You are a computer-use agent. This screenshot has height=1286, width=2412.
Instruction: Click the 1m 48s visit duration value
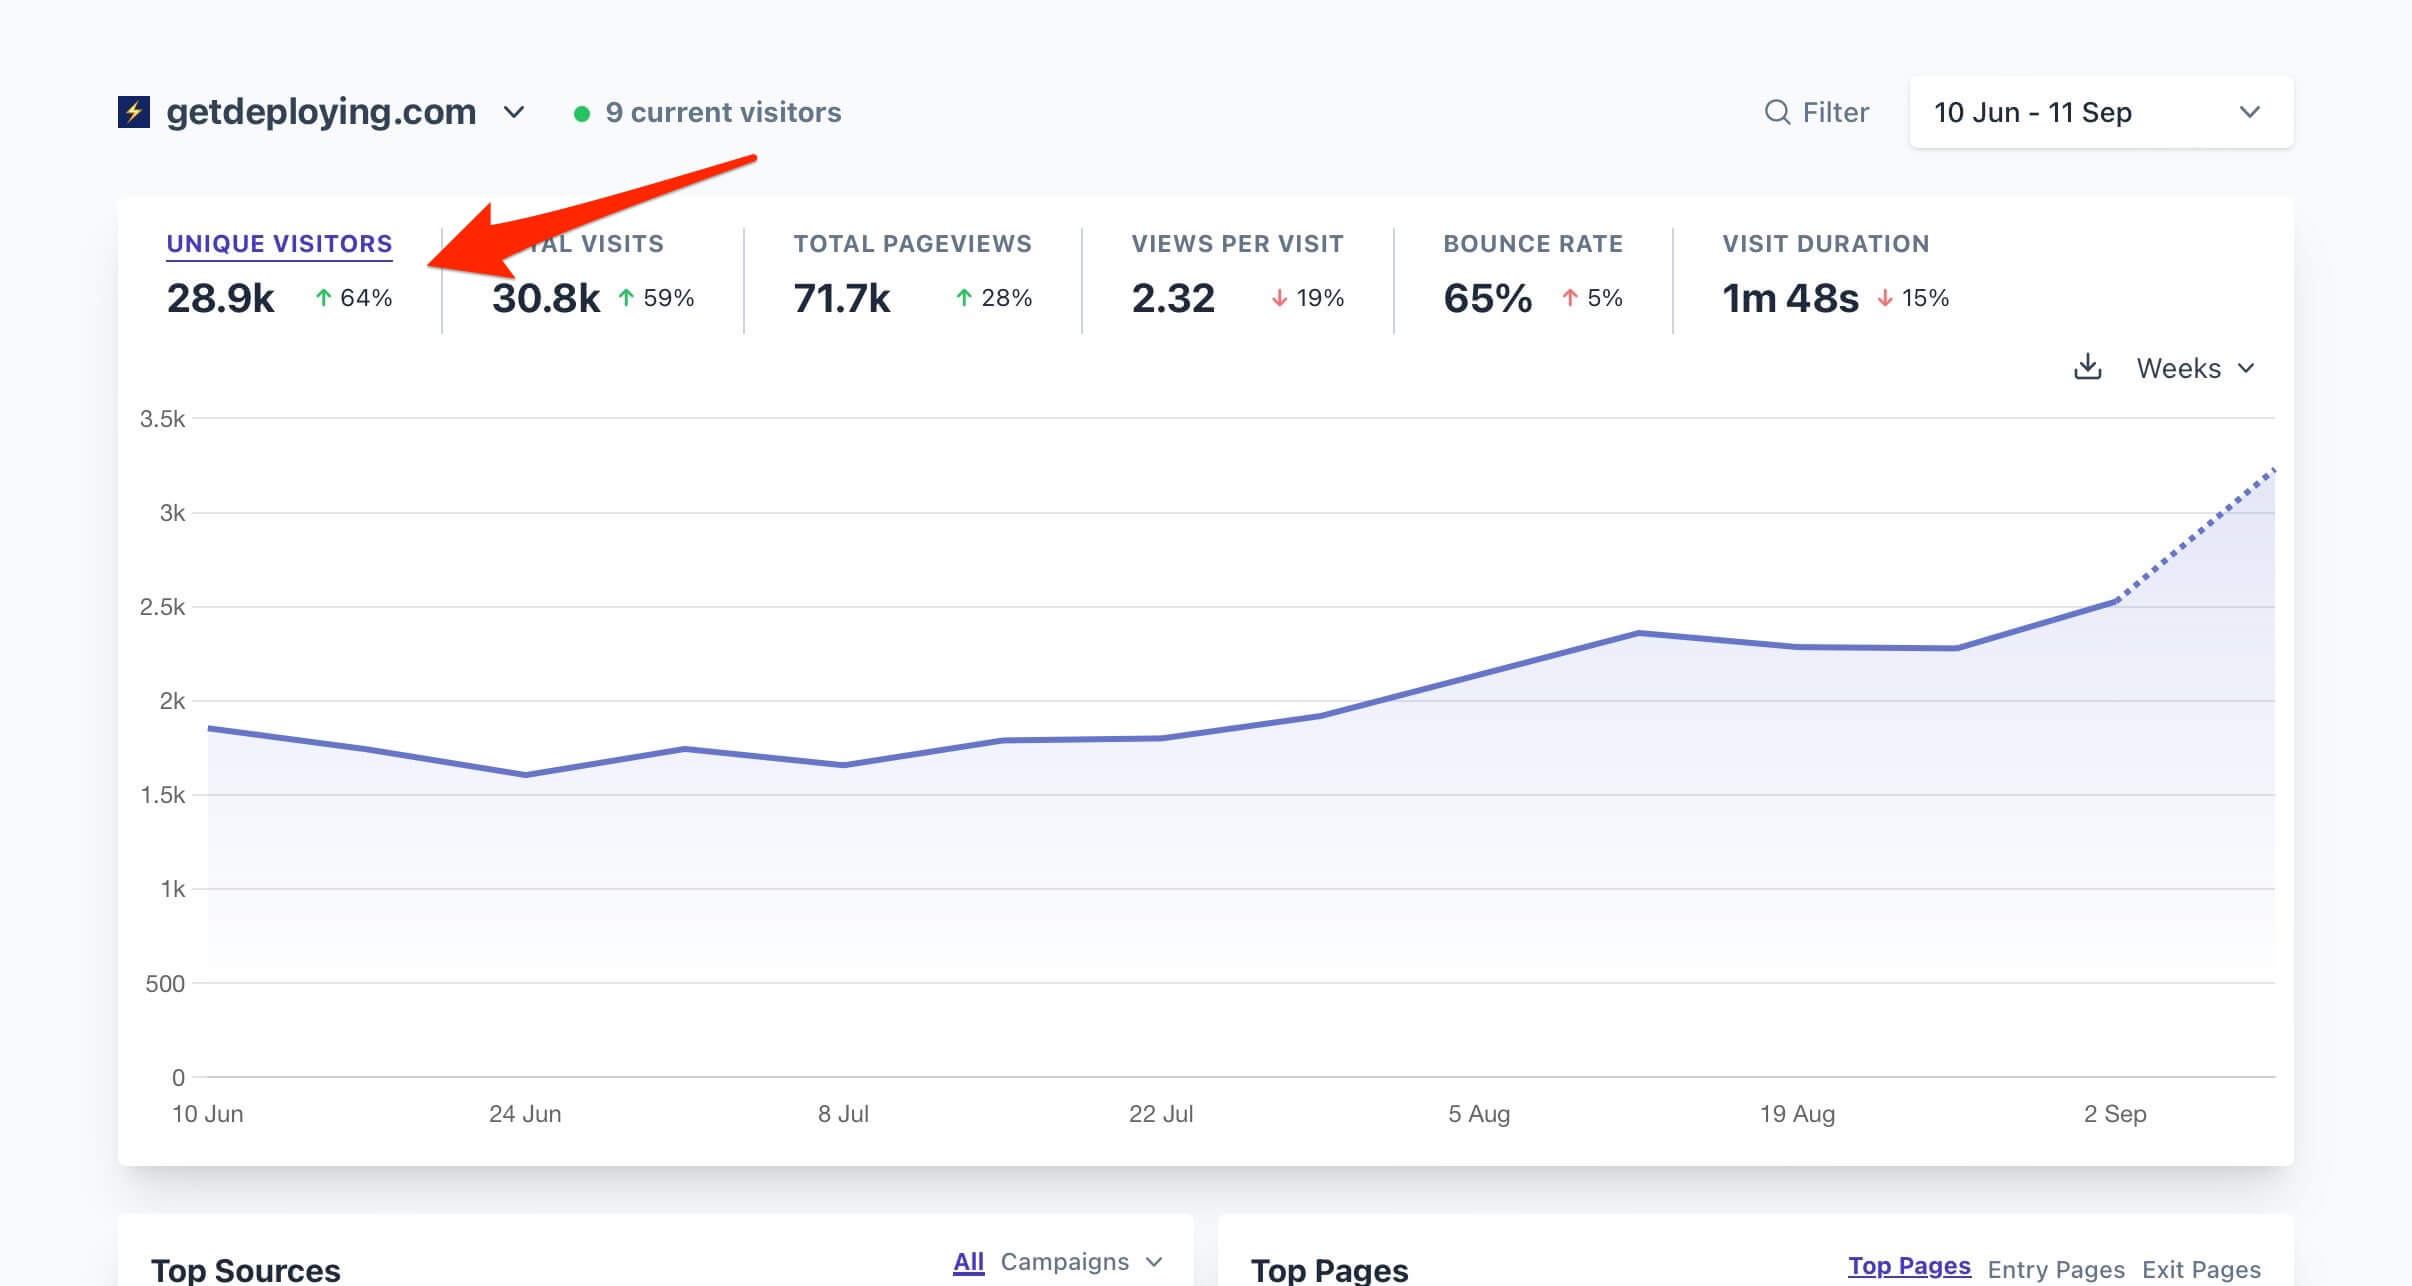pyautogui.click(x=1790, y=298)
